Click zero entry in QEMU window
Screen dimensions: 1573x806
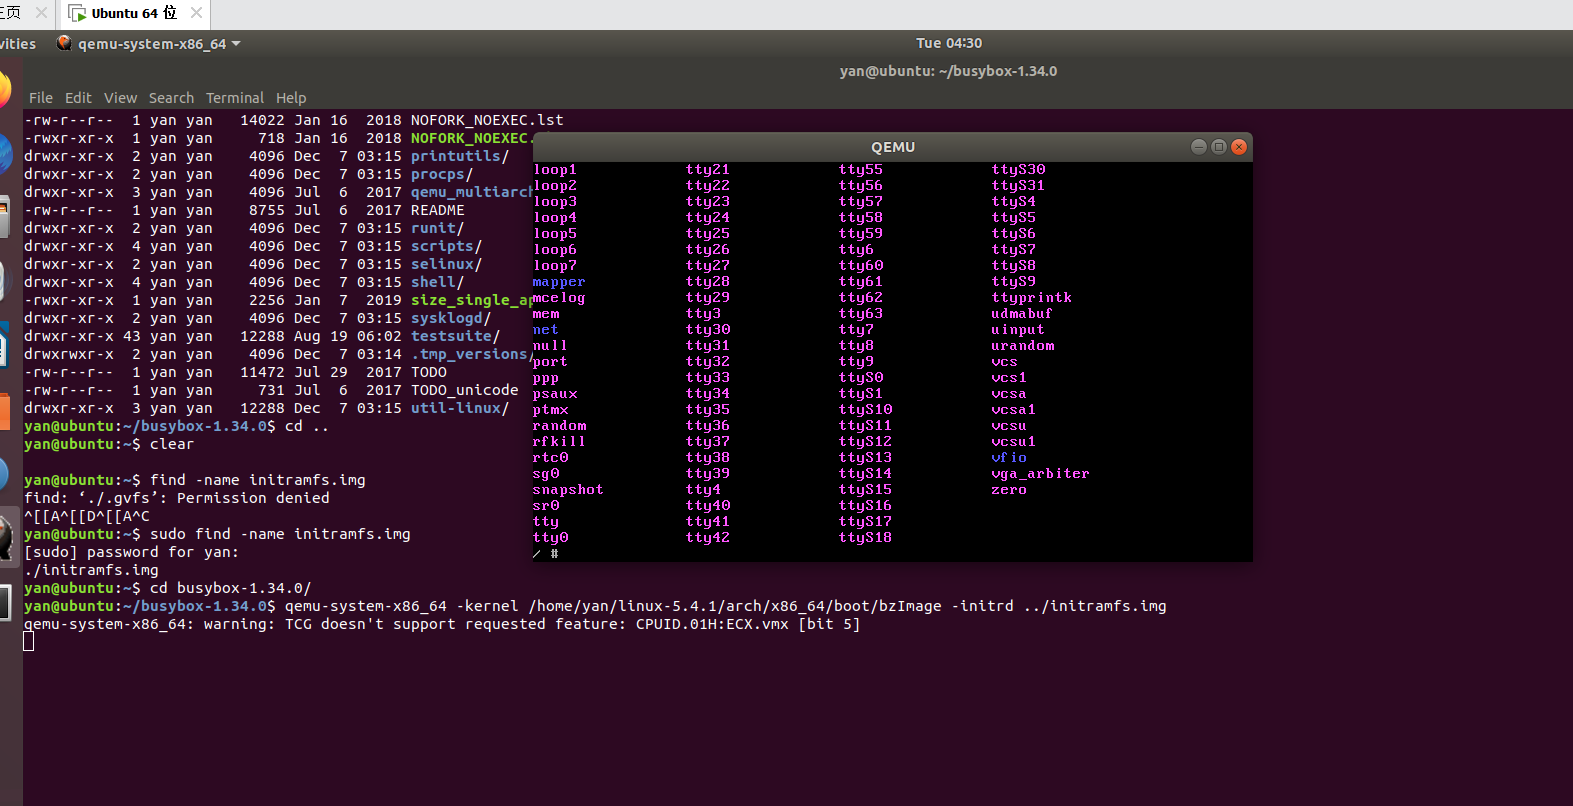pos(1009,489)
